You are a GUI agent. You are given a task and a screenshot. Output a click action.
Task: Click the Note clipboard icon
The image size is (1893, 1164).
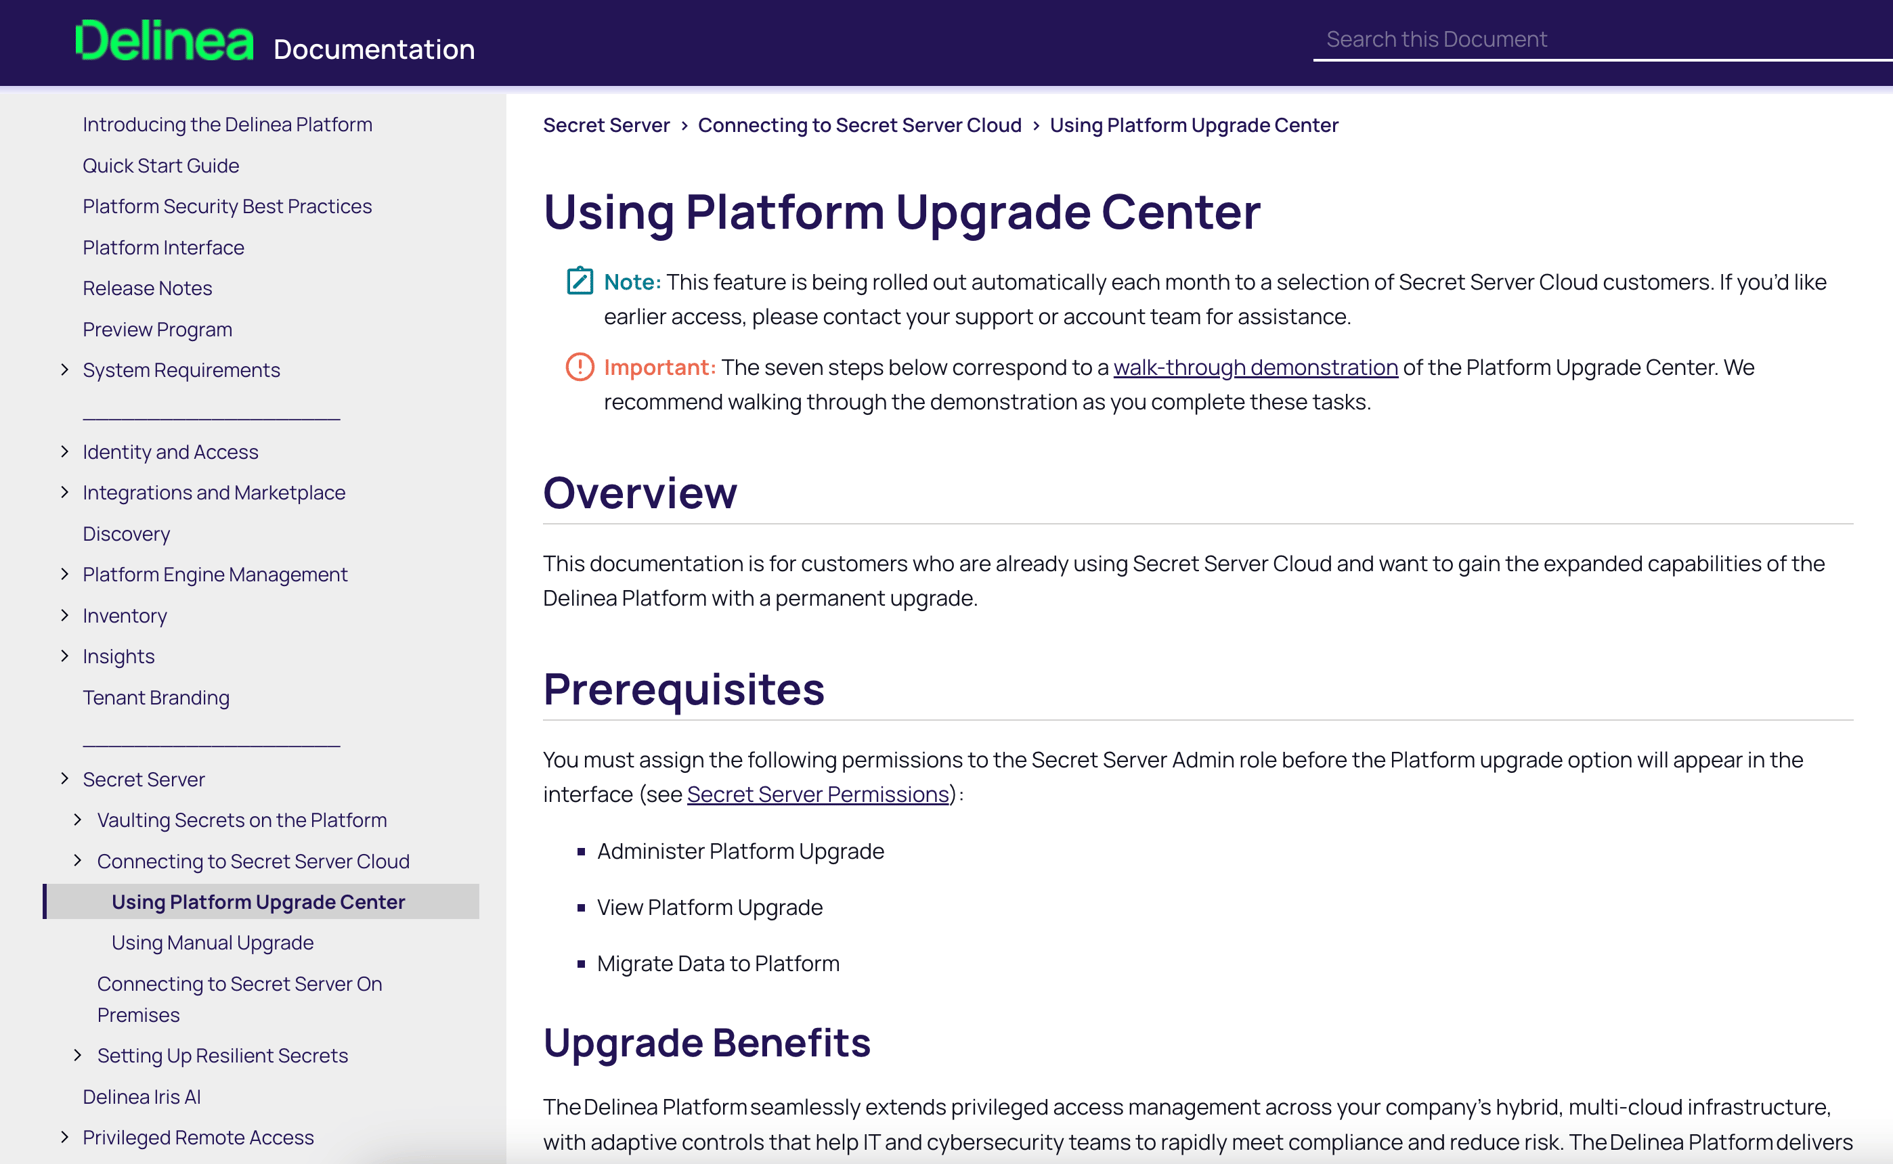578,281
